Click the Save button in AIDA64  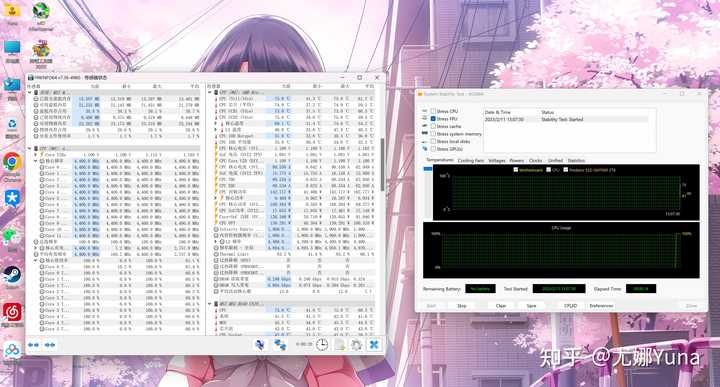click(531, 306)
